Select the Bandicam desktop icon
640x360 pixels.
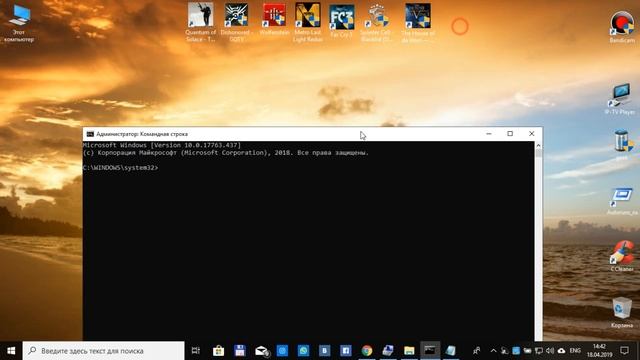point(622,27)
